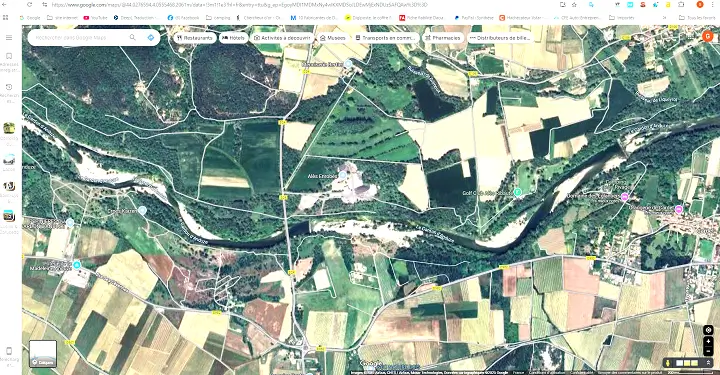Click the Madeleine map marker near the fields
The width and height of the screenshot is (720, 375).
(x=77, y=265)
